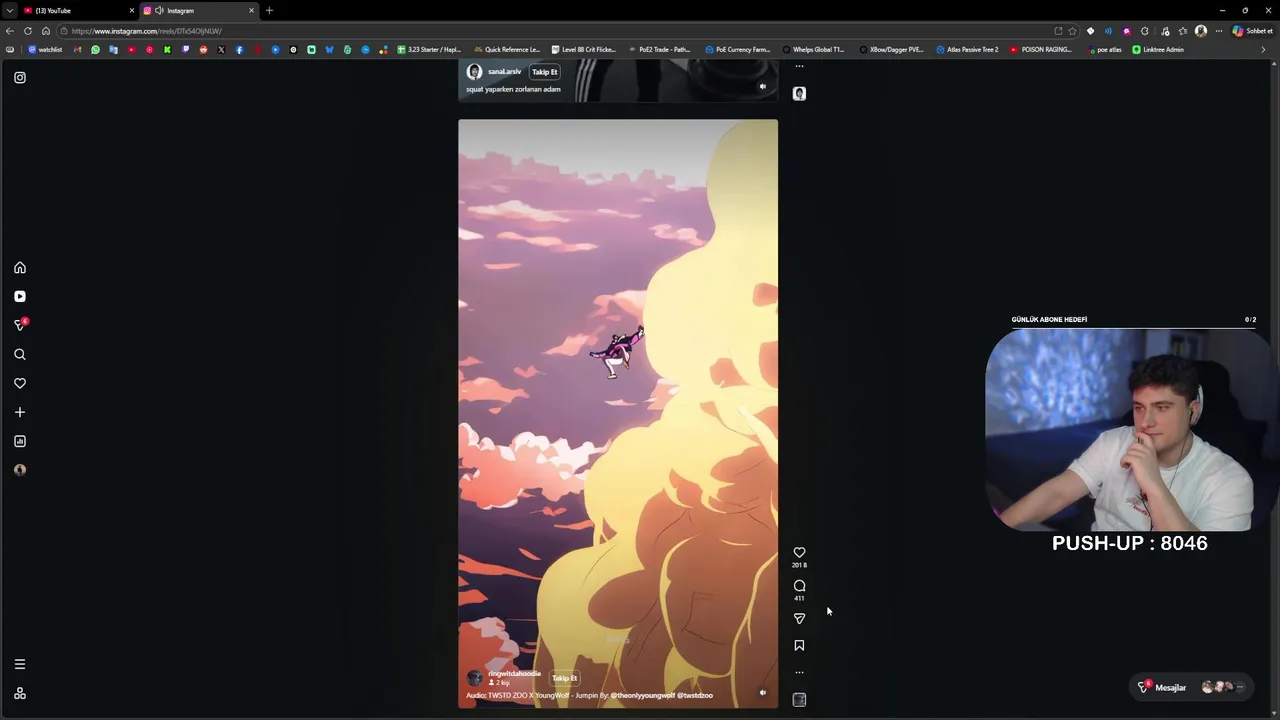The height and width of the screenshot is (720, 1280).
Task: Go back in browser history
Action: [10, 31]
